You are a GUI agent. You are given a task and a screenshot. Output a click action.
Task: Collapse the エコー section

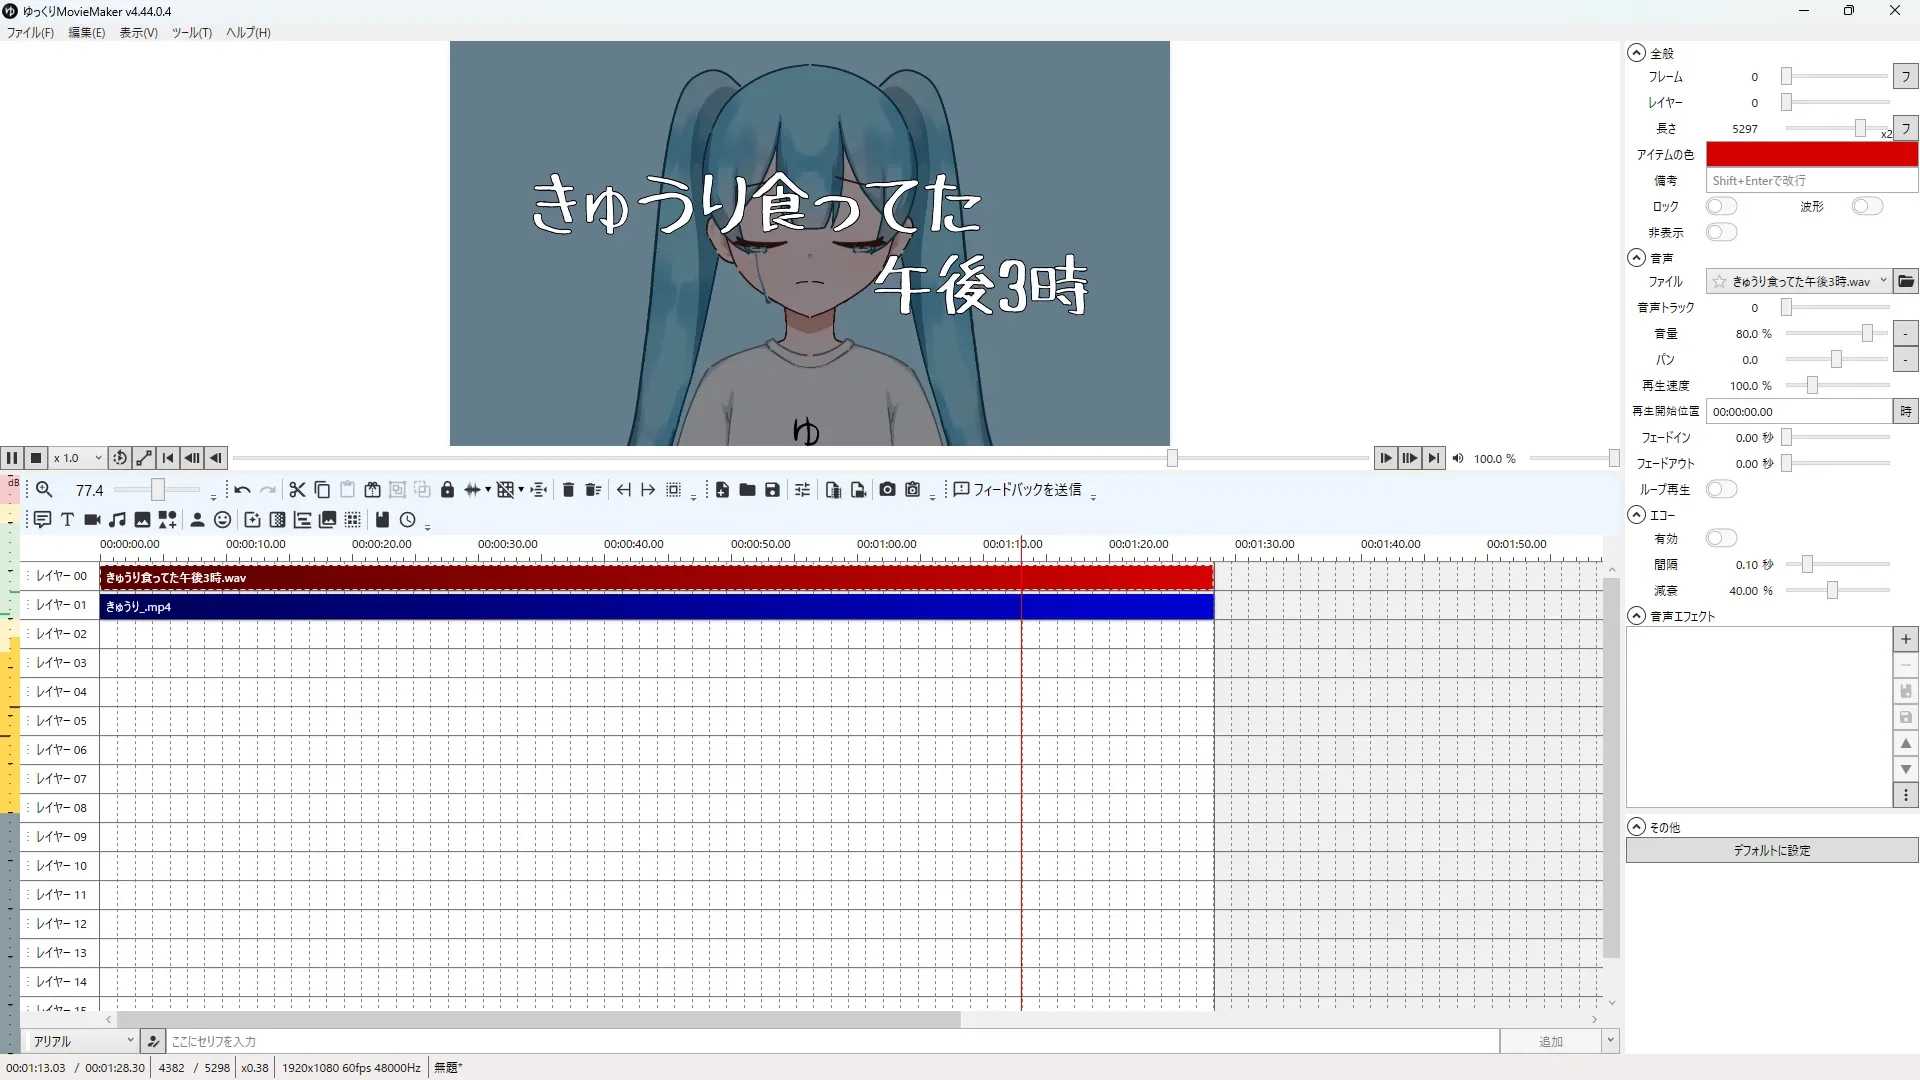pos(1636,515)
